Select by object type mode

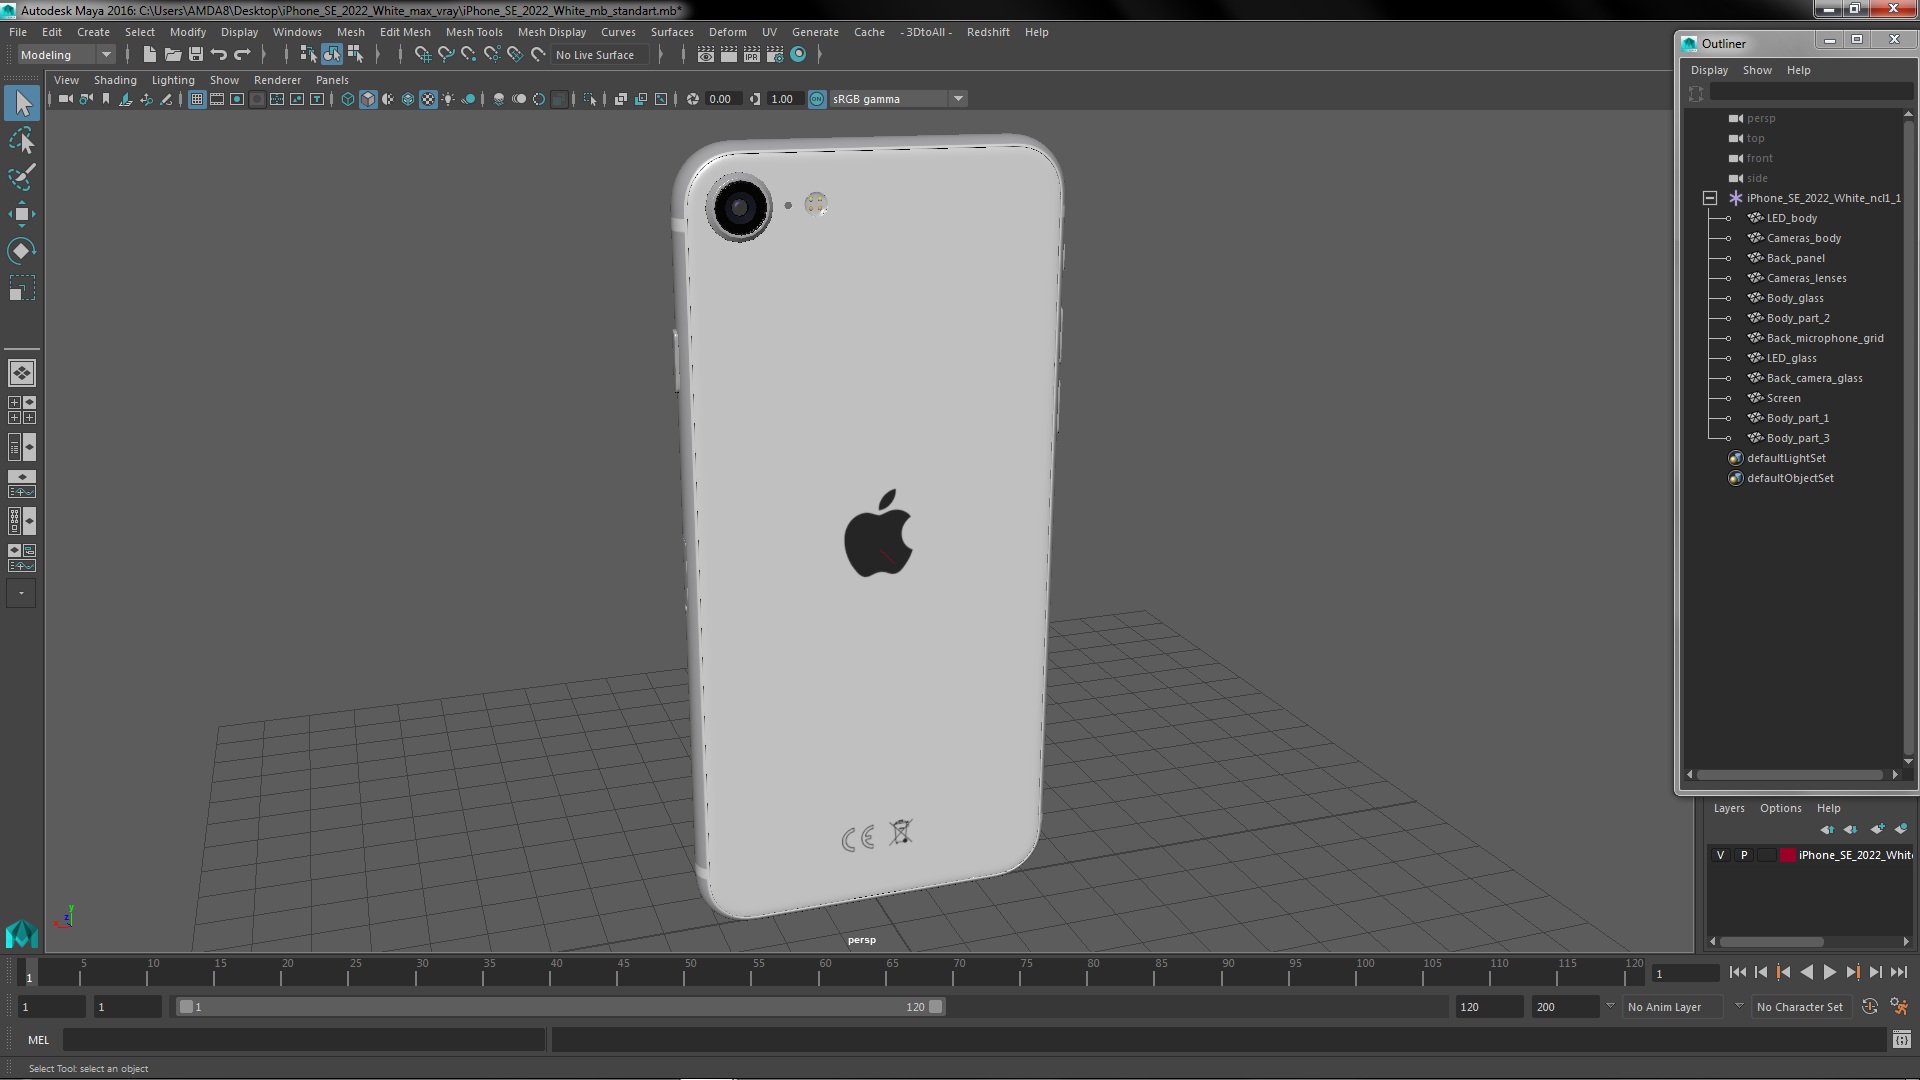331,55
